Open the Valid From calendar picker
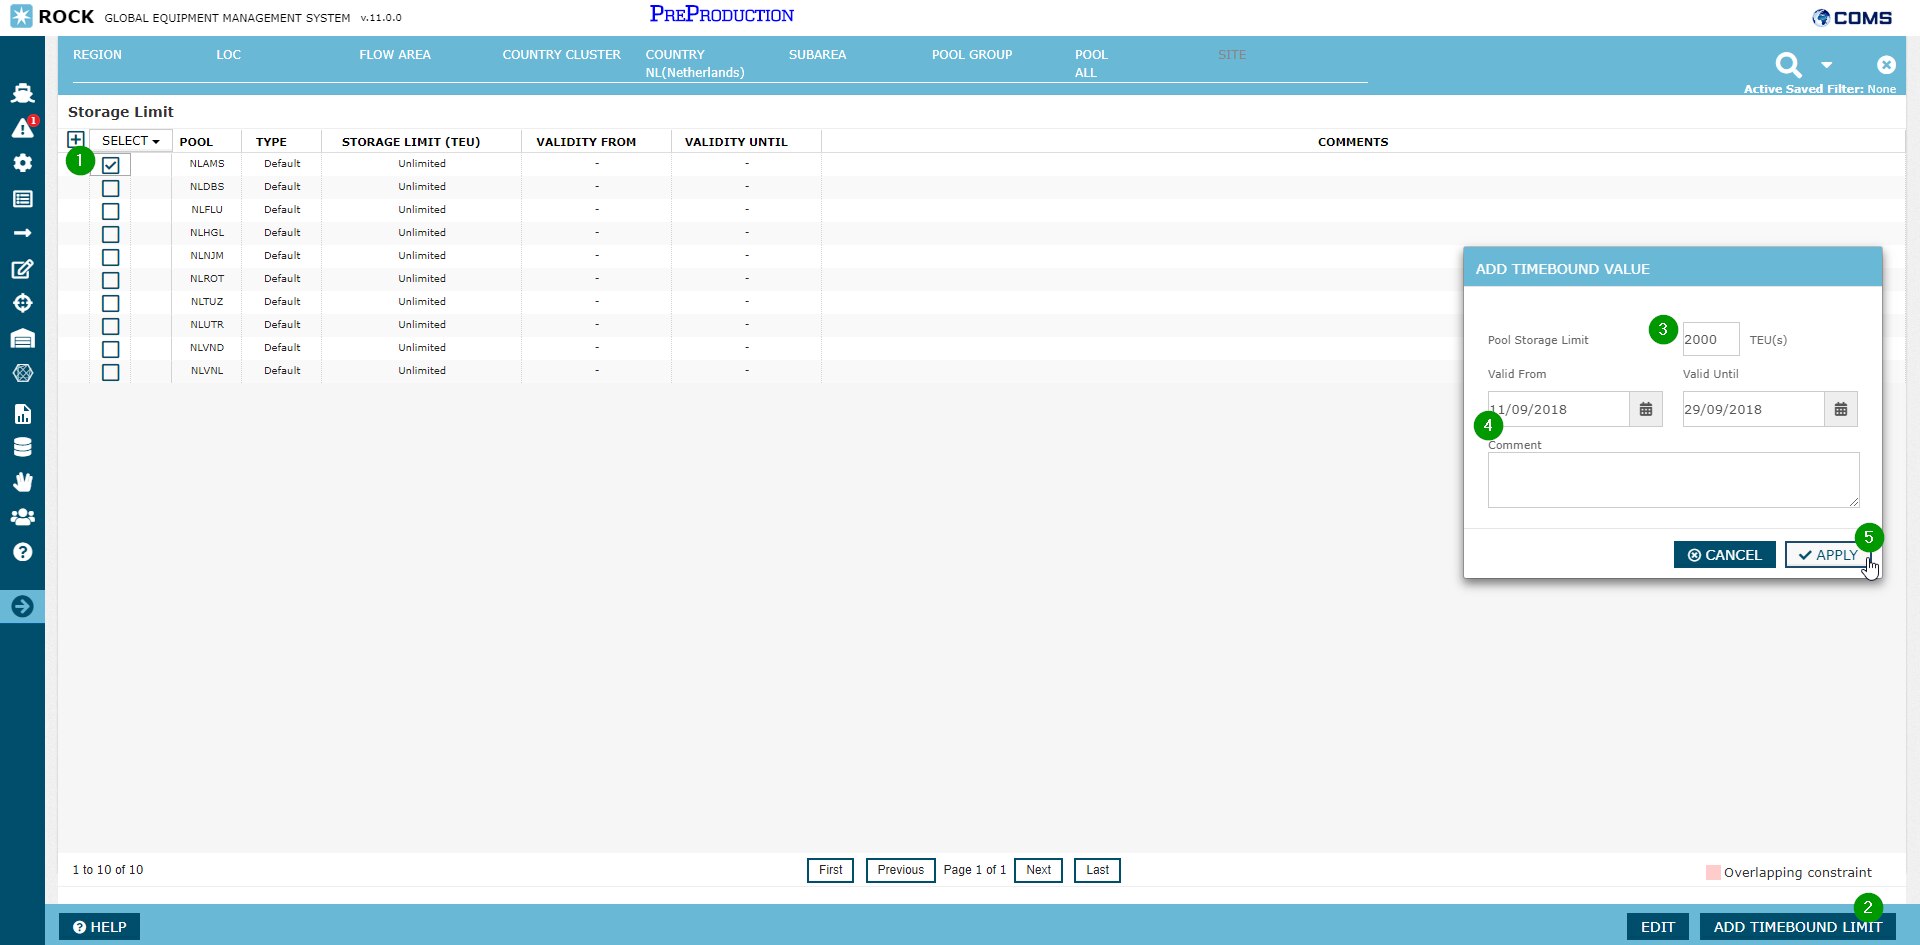Image resolution: width=1920 pixels, height=945 pixels. (1645, 410)
